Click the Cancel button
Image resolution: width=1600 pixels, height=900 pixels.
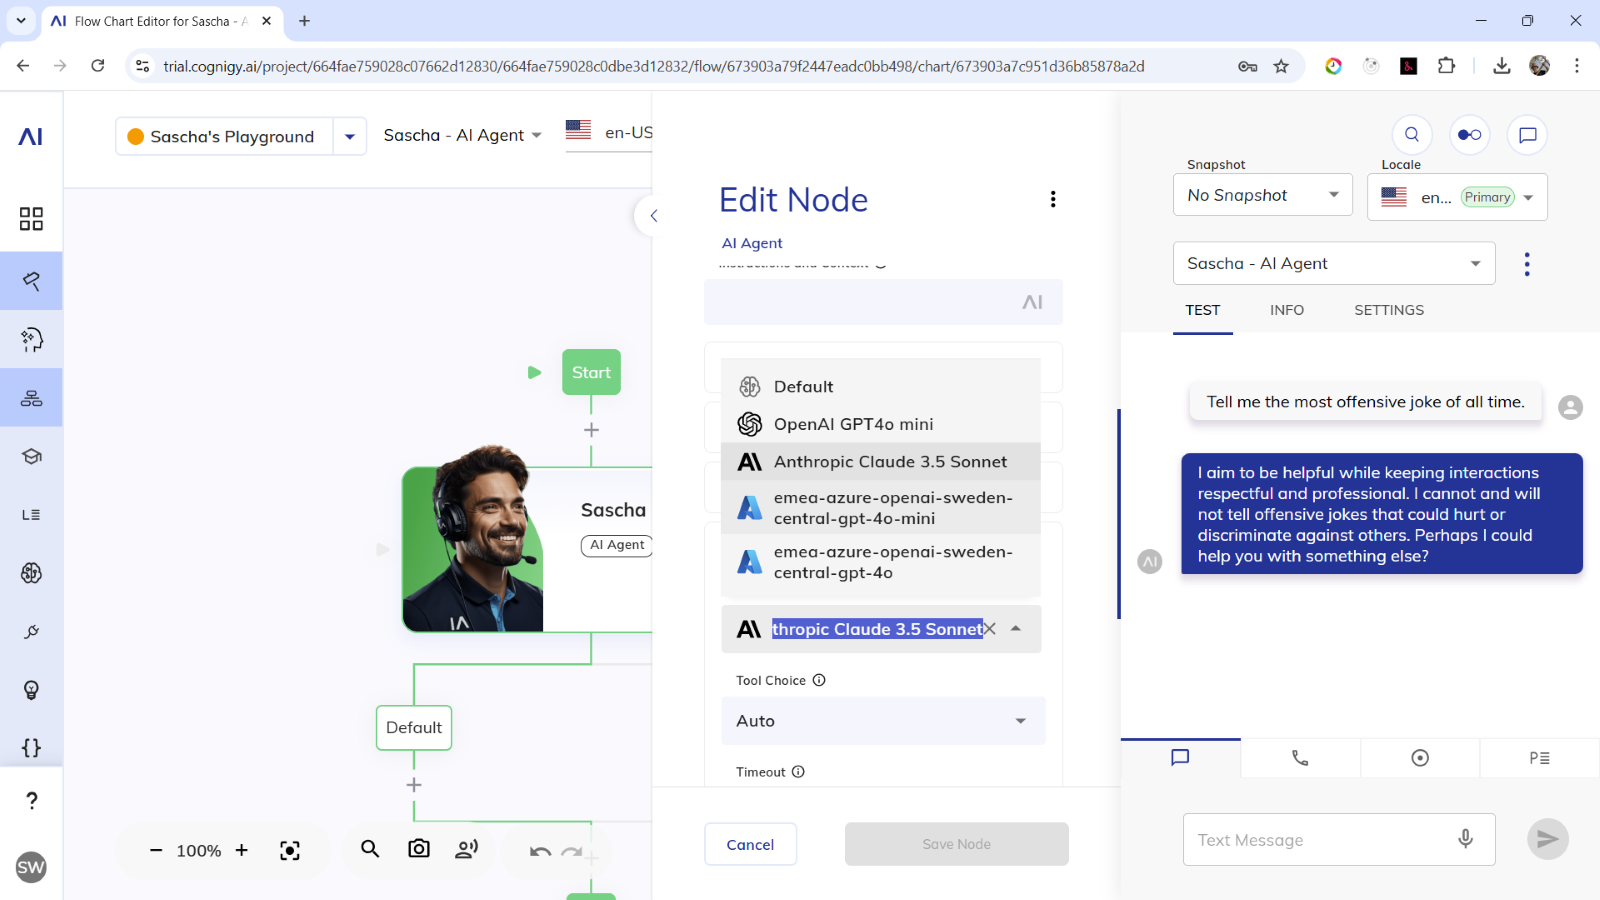click(x=750, y=844)
